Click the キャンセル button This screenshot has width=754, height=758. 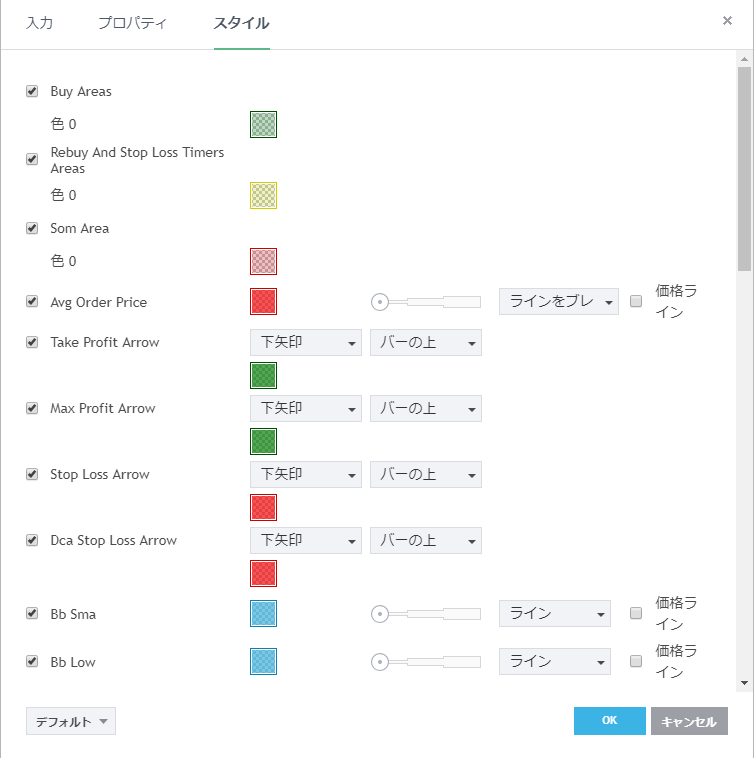coord(689,721)
